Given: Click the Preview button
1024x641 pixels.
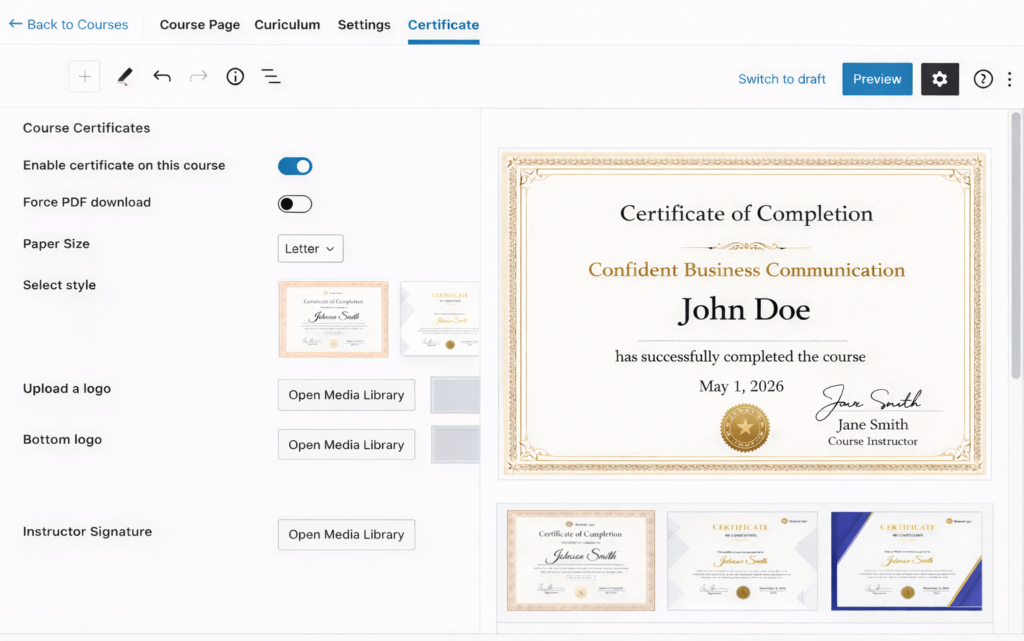Looking at the screenshot, I should [877, 78].
